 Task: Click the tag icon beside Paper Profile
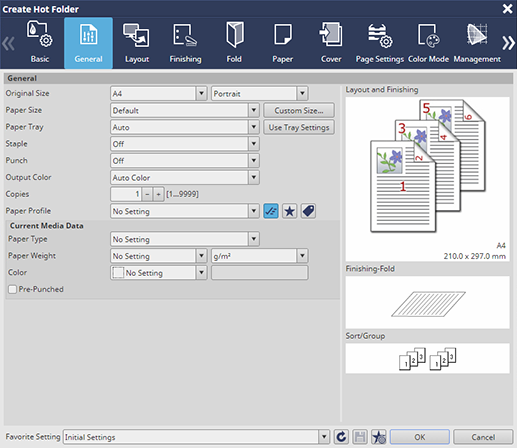click(308, 211)
